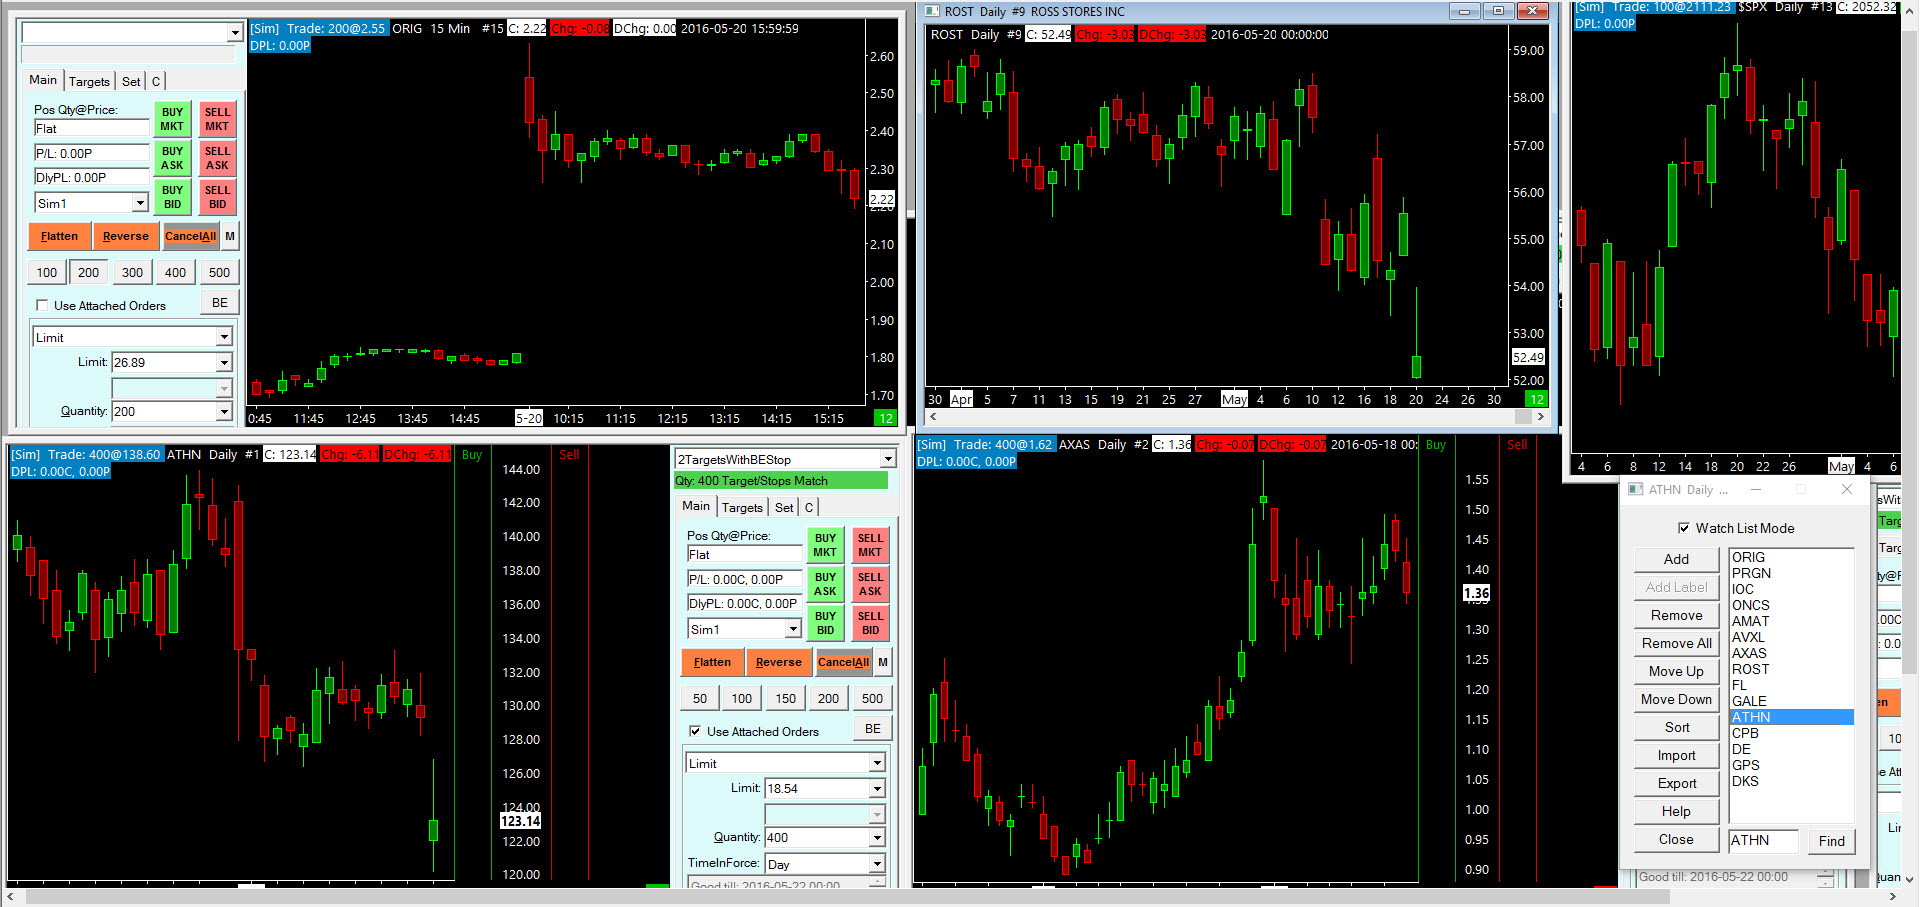Toggle BE in the ORIG trade panel
Image resolution: width=1920 pixels, height=907 pixels.
pos(220,303)
